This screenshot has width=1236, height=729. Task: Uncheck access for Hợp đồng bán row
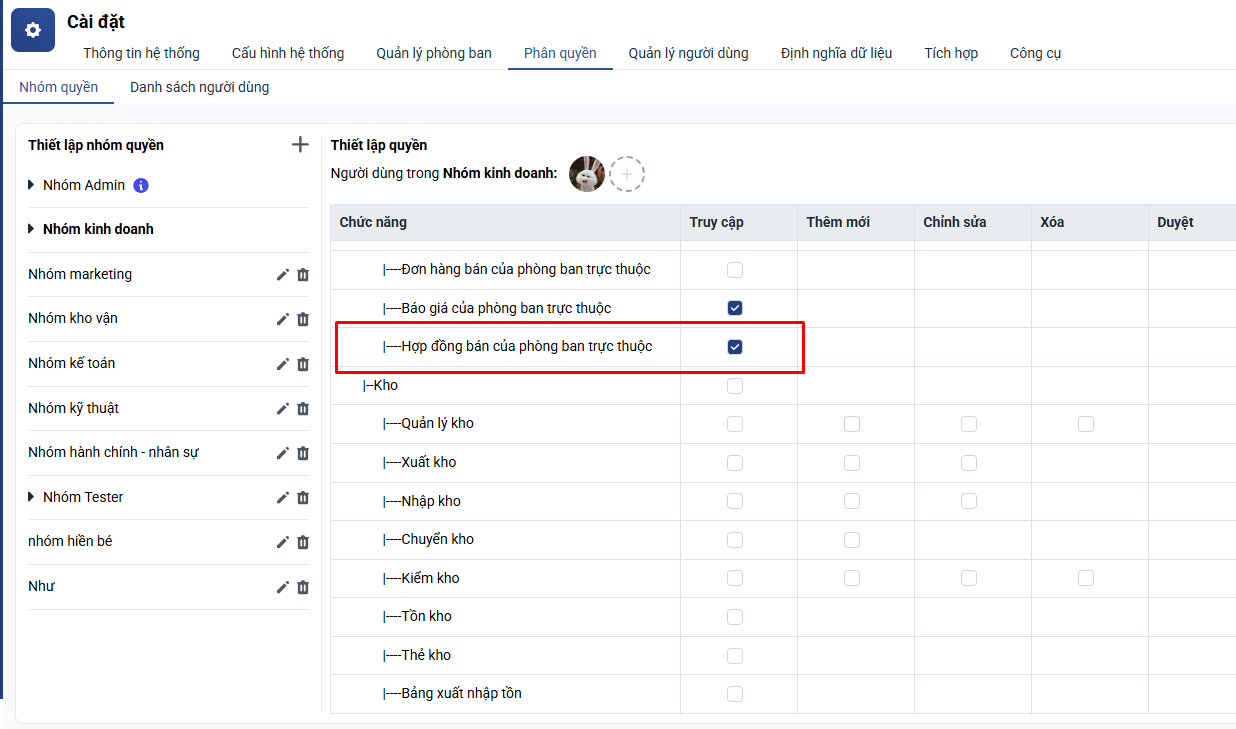click(x=735, y=347)
